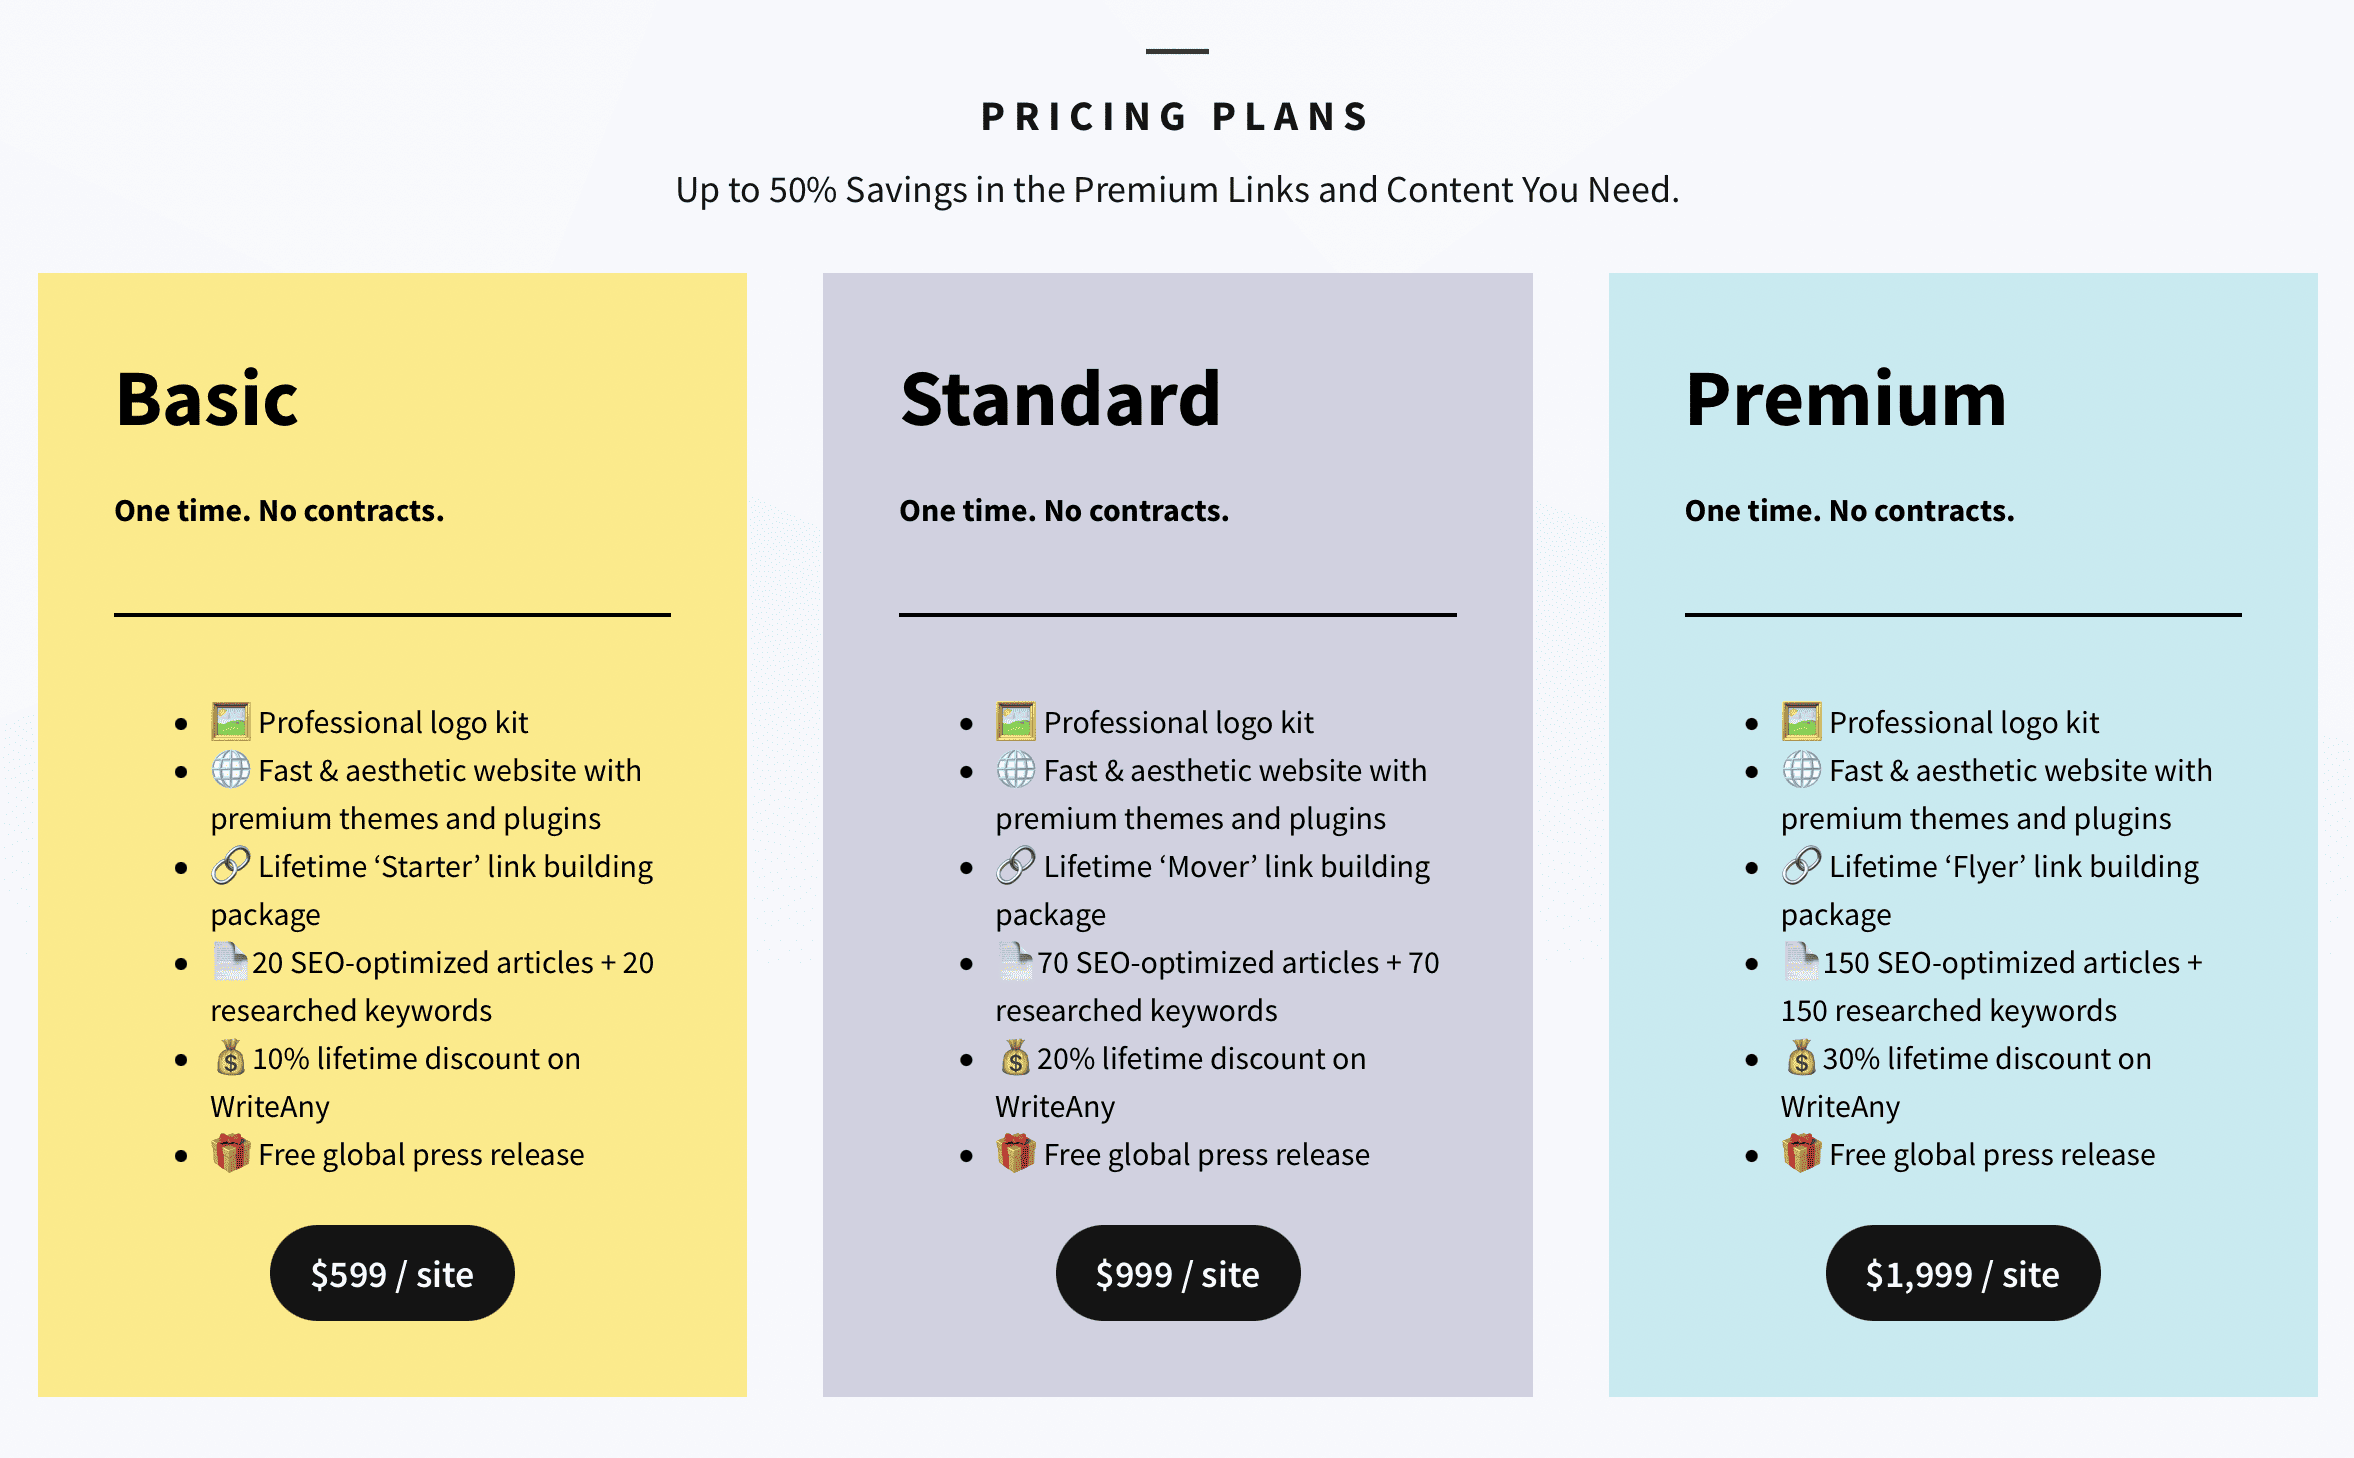Click the framed picture icon in Basic plan
Viewport: 2354px width, 1458px height.
(230, 721)
